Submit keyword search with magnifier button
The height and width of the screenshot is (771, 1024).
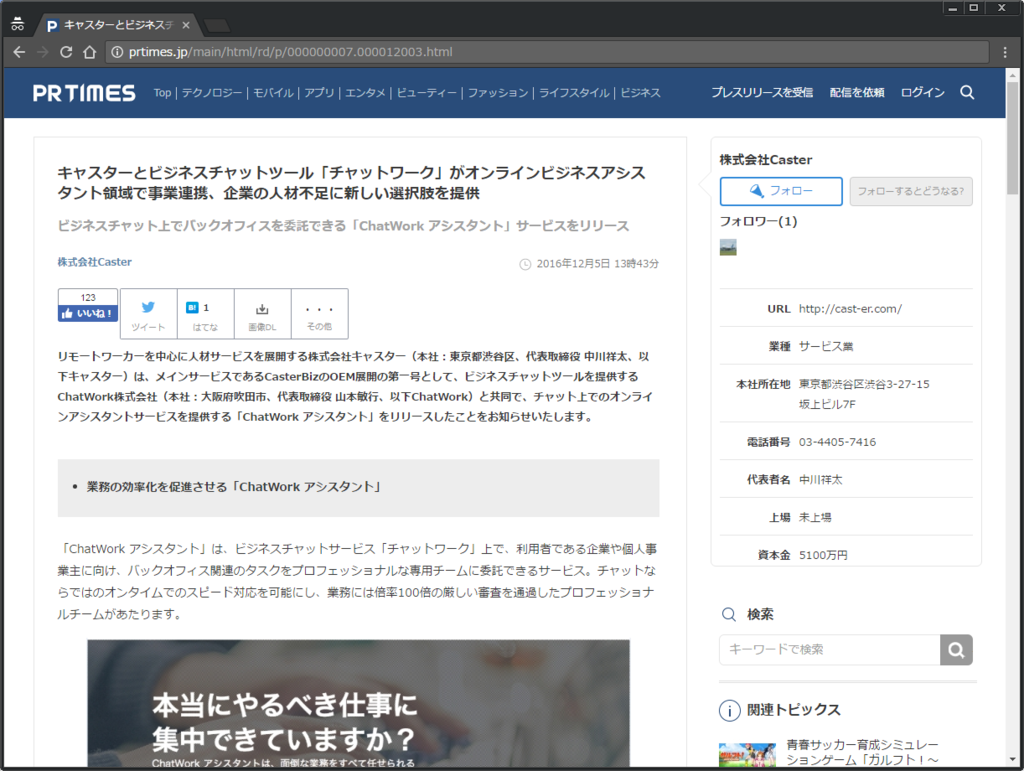(x=956, y=650)
